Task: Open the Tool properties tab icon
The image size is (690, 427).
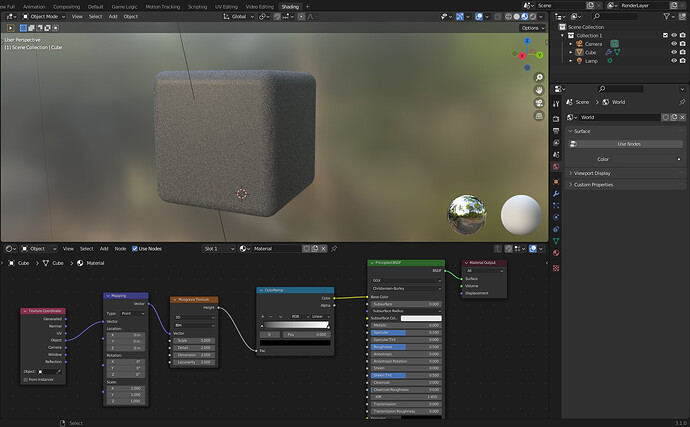Action: coord(556,104)
